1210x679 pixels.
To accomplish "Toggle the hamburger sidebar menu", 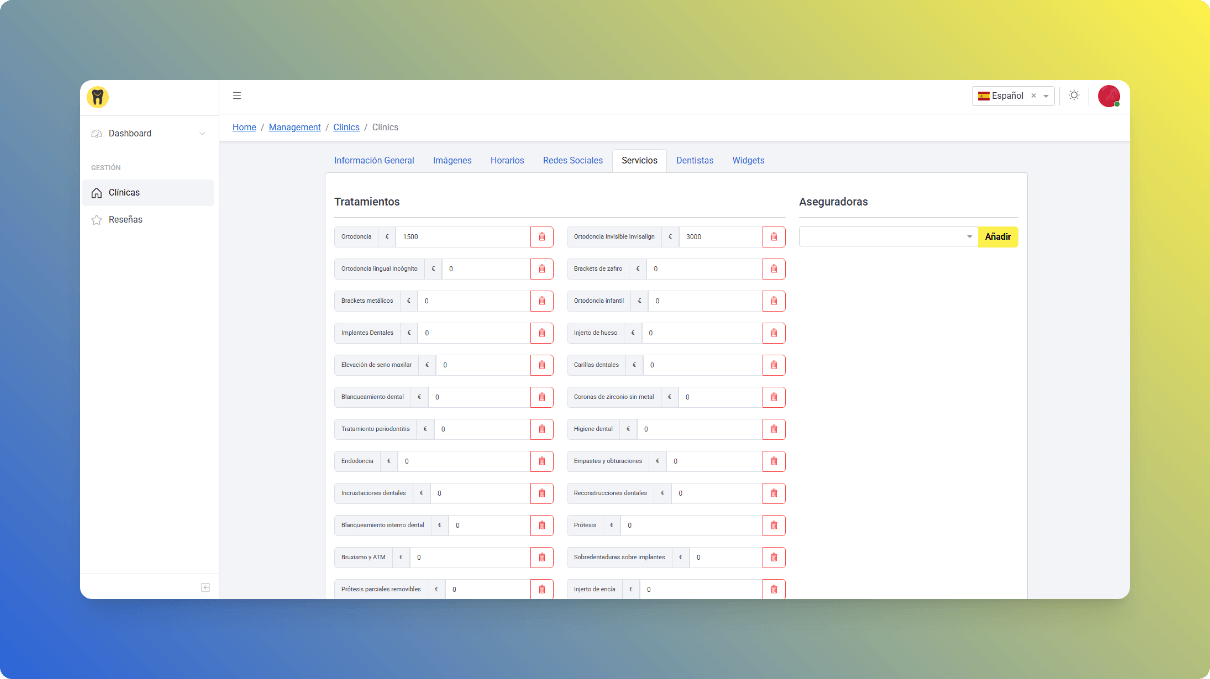I will (x=237, y=96).
